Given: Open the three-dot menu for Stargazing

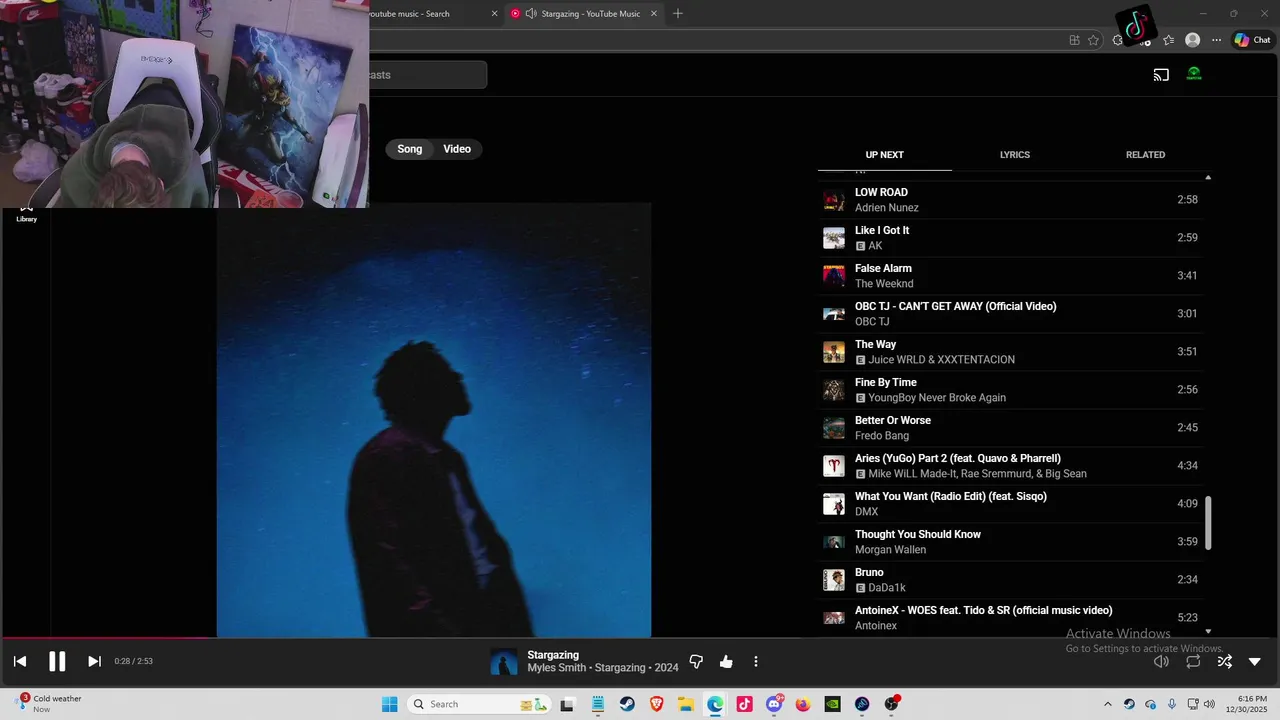Looking at the screenshot, I should (x=756, y=661).
